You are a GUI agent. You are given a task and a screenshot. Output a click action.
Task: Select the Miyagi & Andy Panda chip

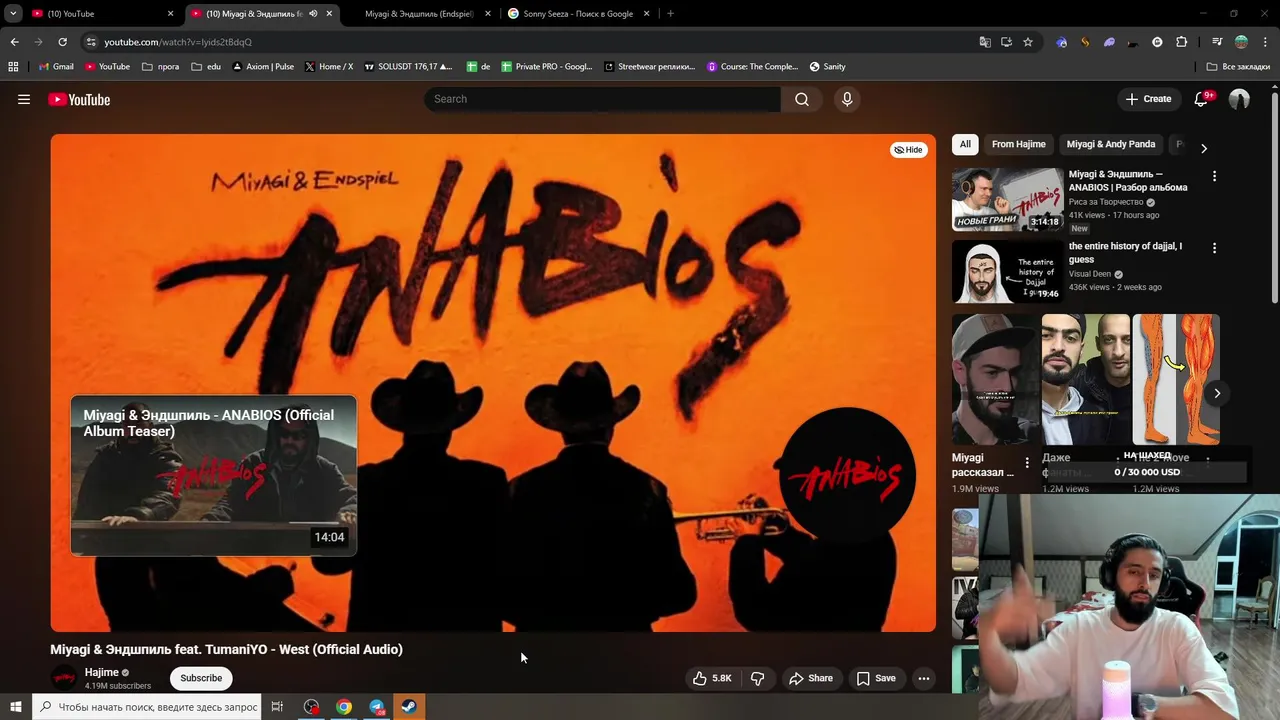click(x=1110, y=144)
